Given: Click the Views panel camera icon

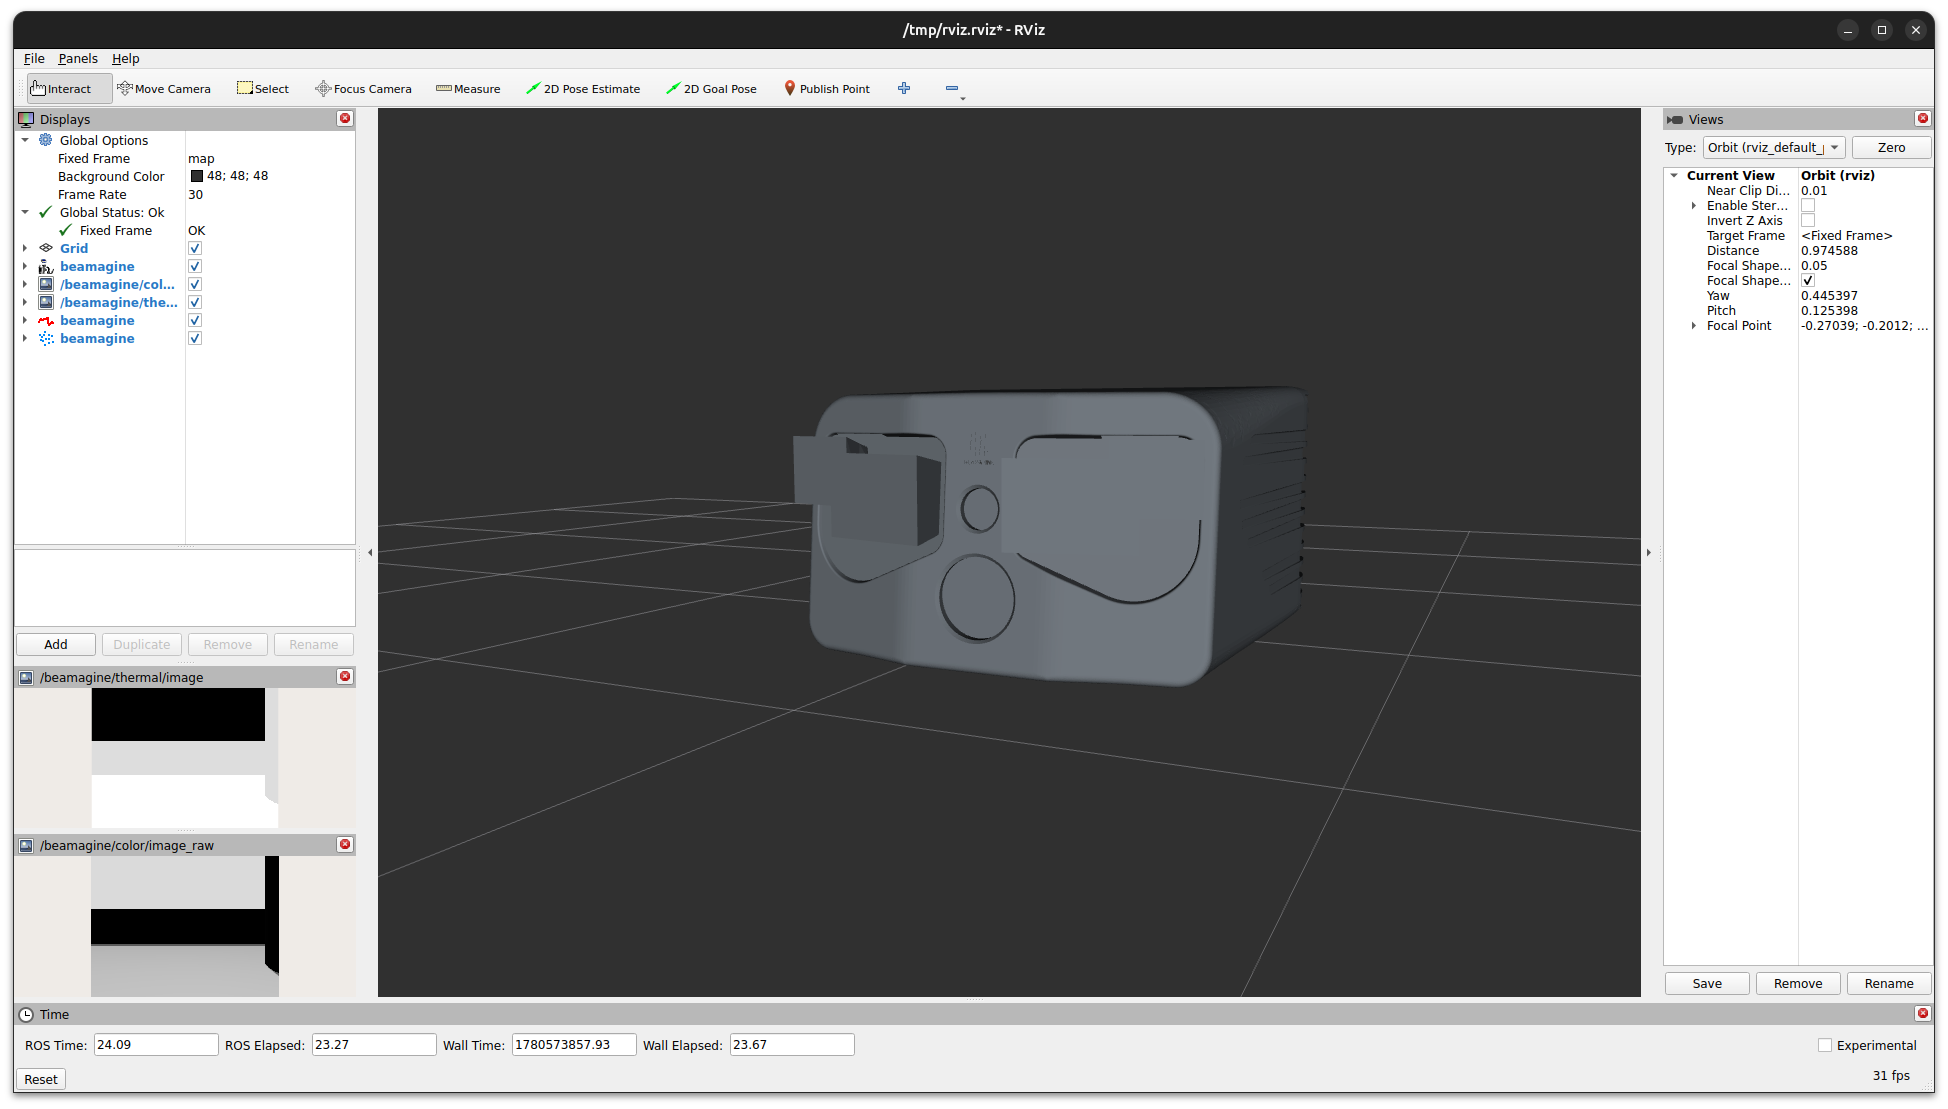Looking at the screenshot, I should tap(1675, 119).
